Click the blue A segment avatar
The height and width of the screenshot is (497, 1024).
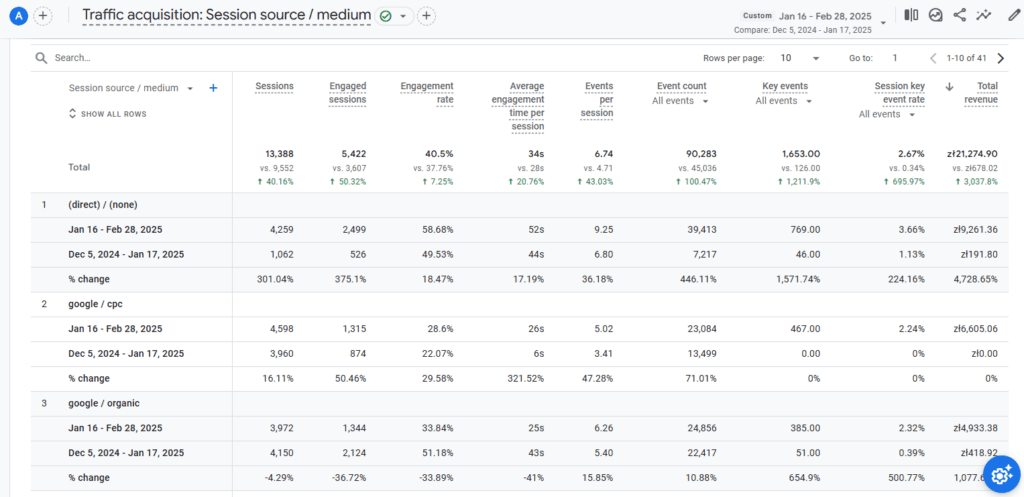(20, 15)
